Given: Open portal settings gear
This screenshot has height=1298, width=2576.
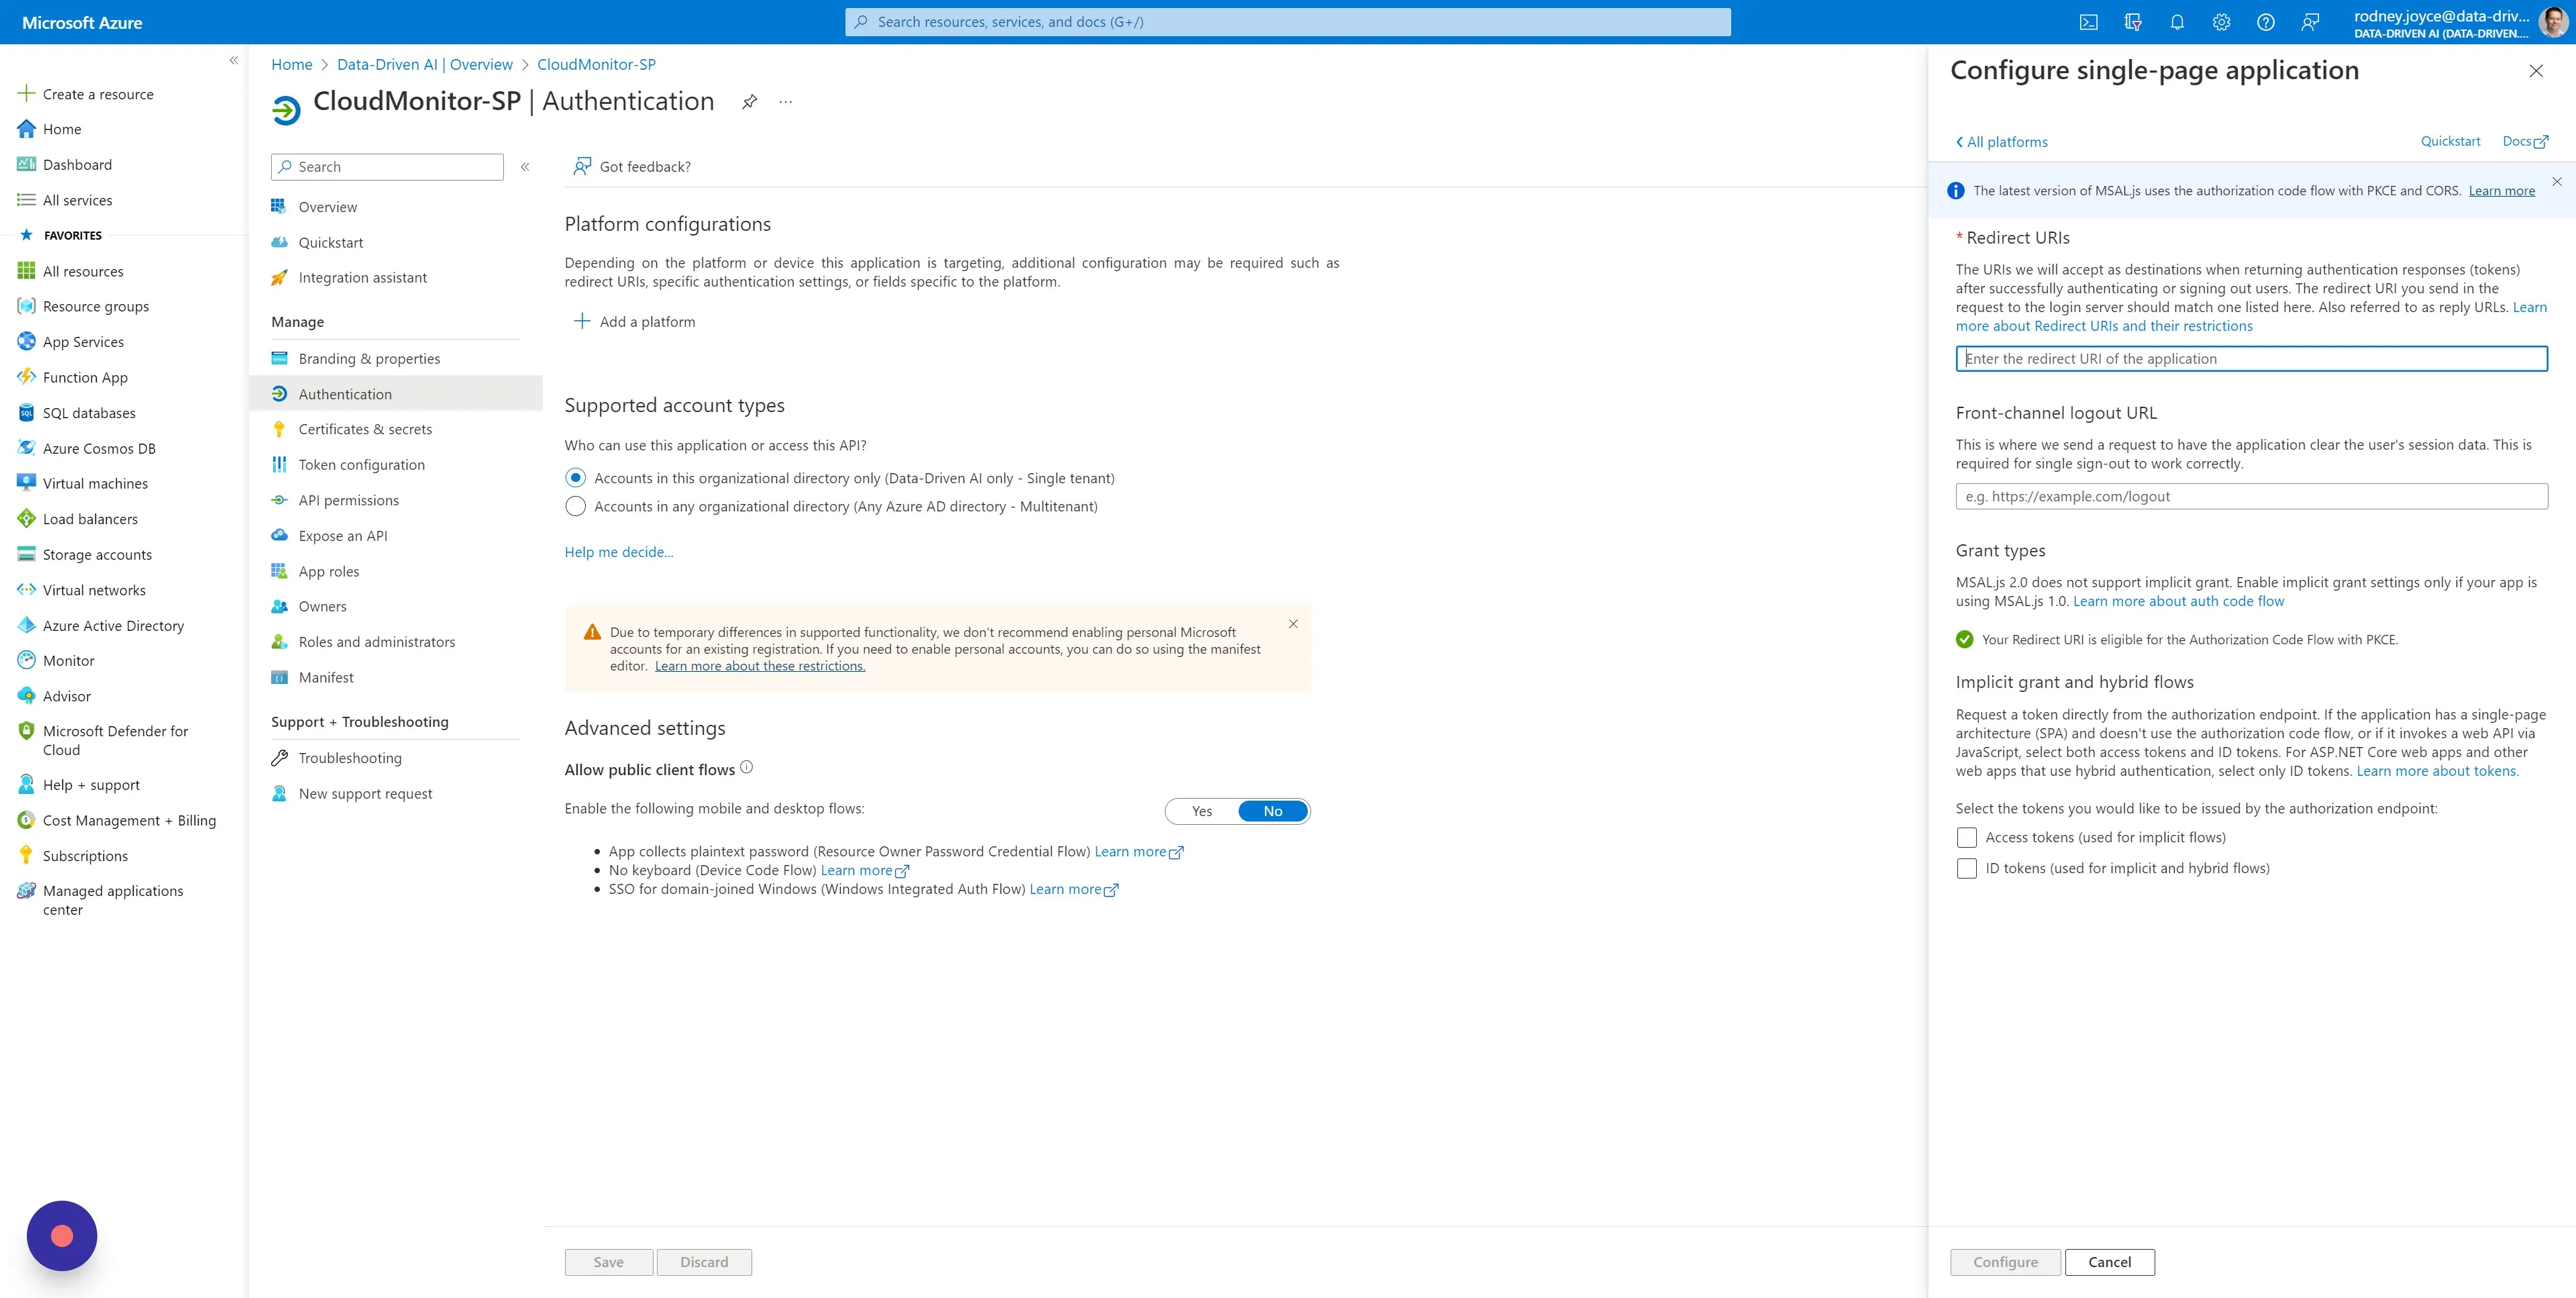Looking at the screenshot, I should (x=2221, y=22).
